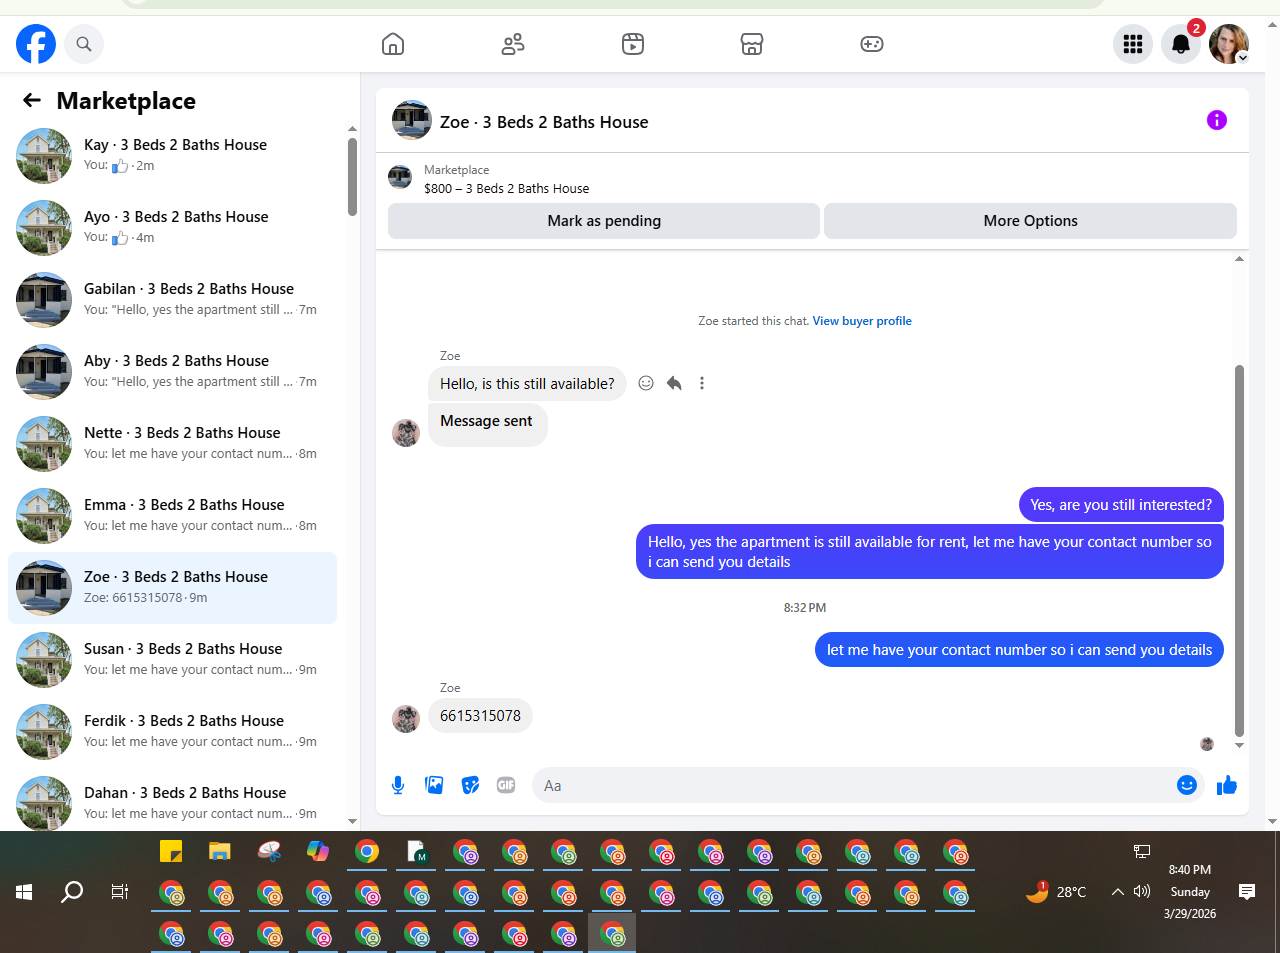Open the conversation with Susan

coord(172,660)
